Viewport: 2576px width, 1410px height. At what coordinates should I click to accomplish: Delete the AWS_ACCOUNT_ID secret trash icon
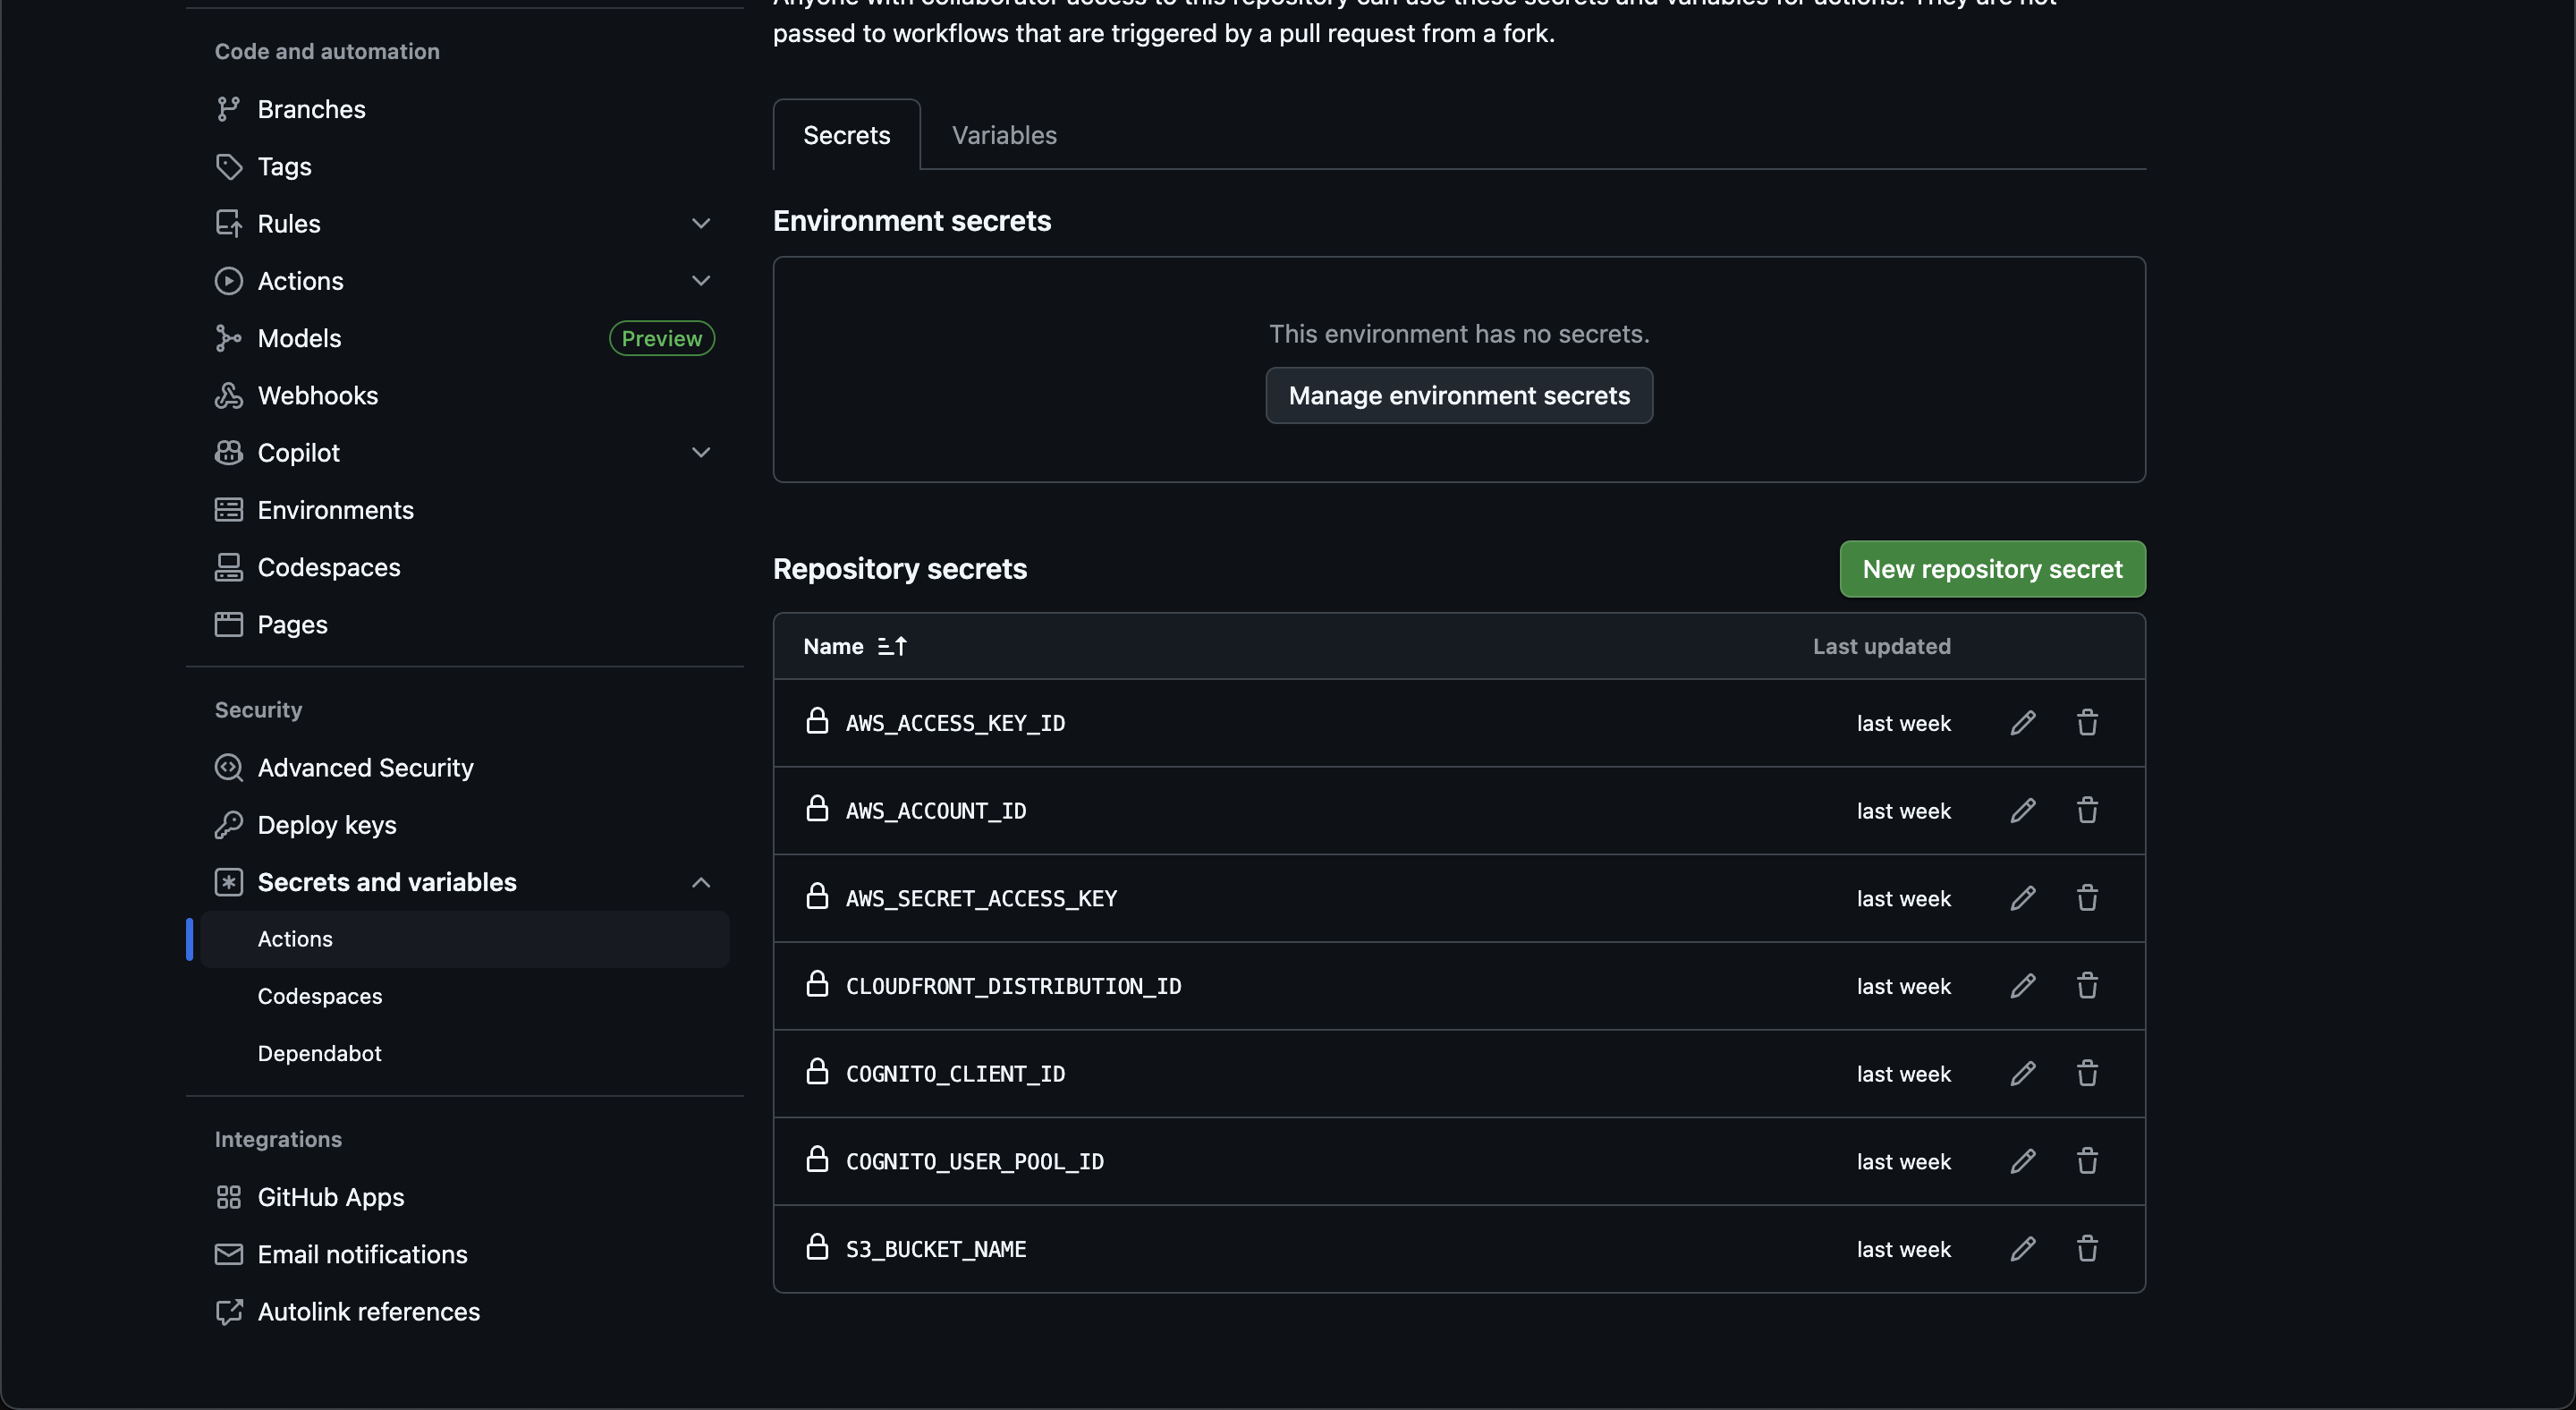click(x=2086, y=810)
